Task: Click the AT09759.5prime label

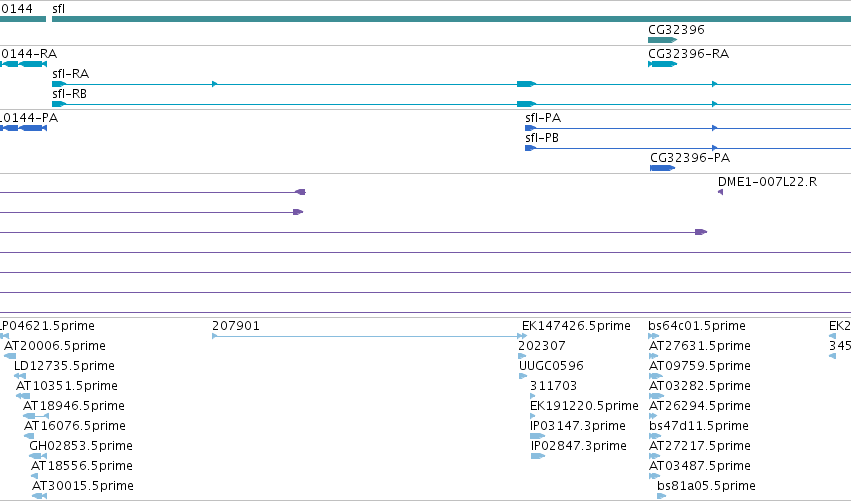Action: (700, 366)
